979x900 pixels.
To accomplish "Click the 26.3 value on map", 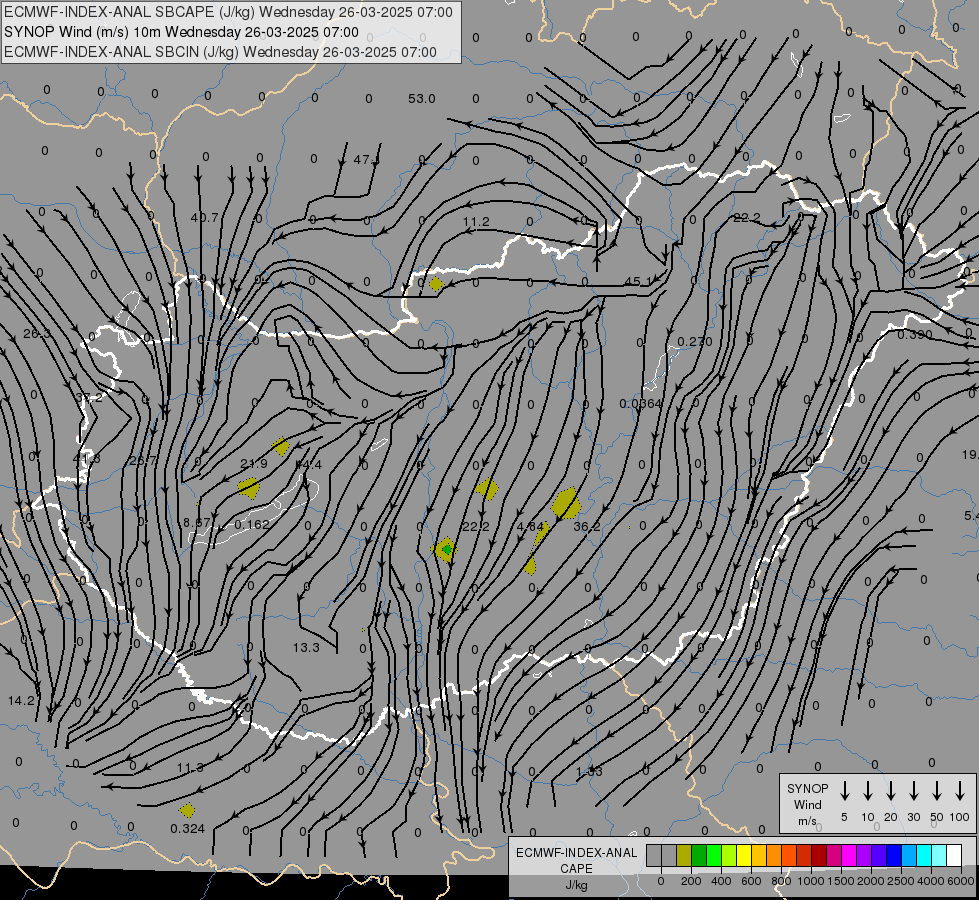I will point(36,334).
